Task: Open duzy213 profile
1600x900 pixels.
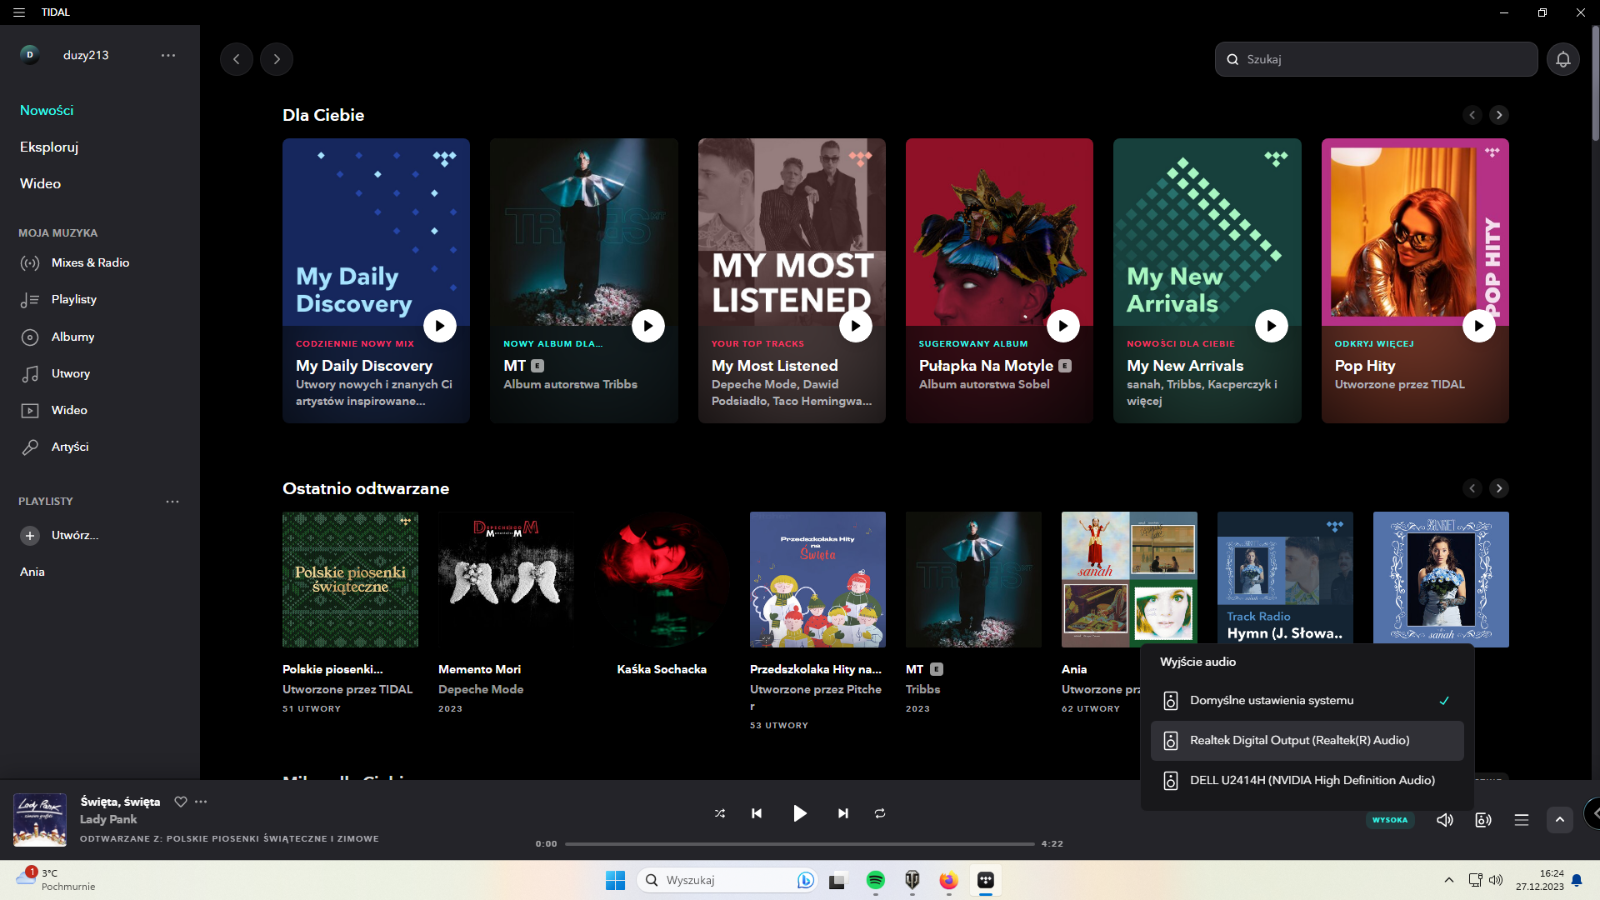Action: [x=86, y=55]
